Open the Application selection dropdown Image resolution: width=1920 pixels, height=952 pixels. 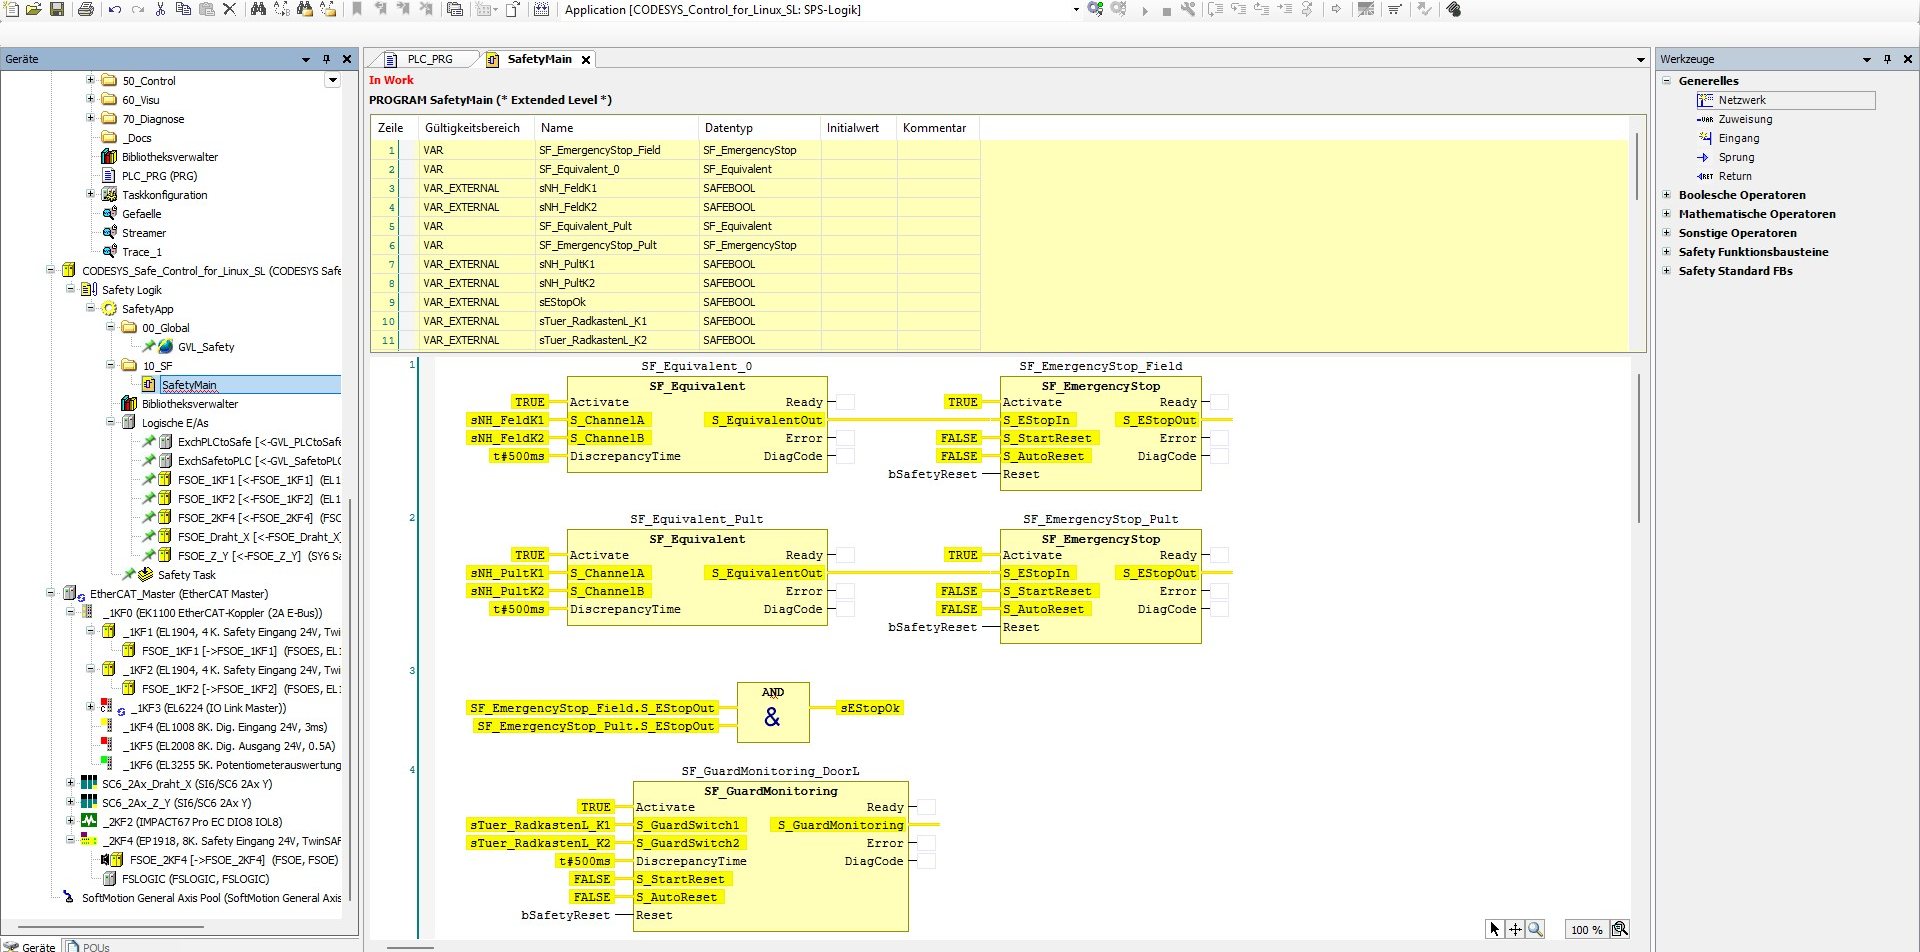[x=1076, y=10]
